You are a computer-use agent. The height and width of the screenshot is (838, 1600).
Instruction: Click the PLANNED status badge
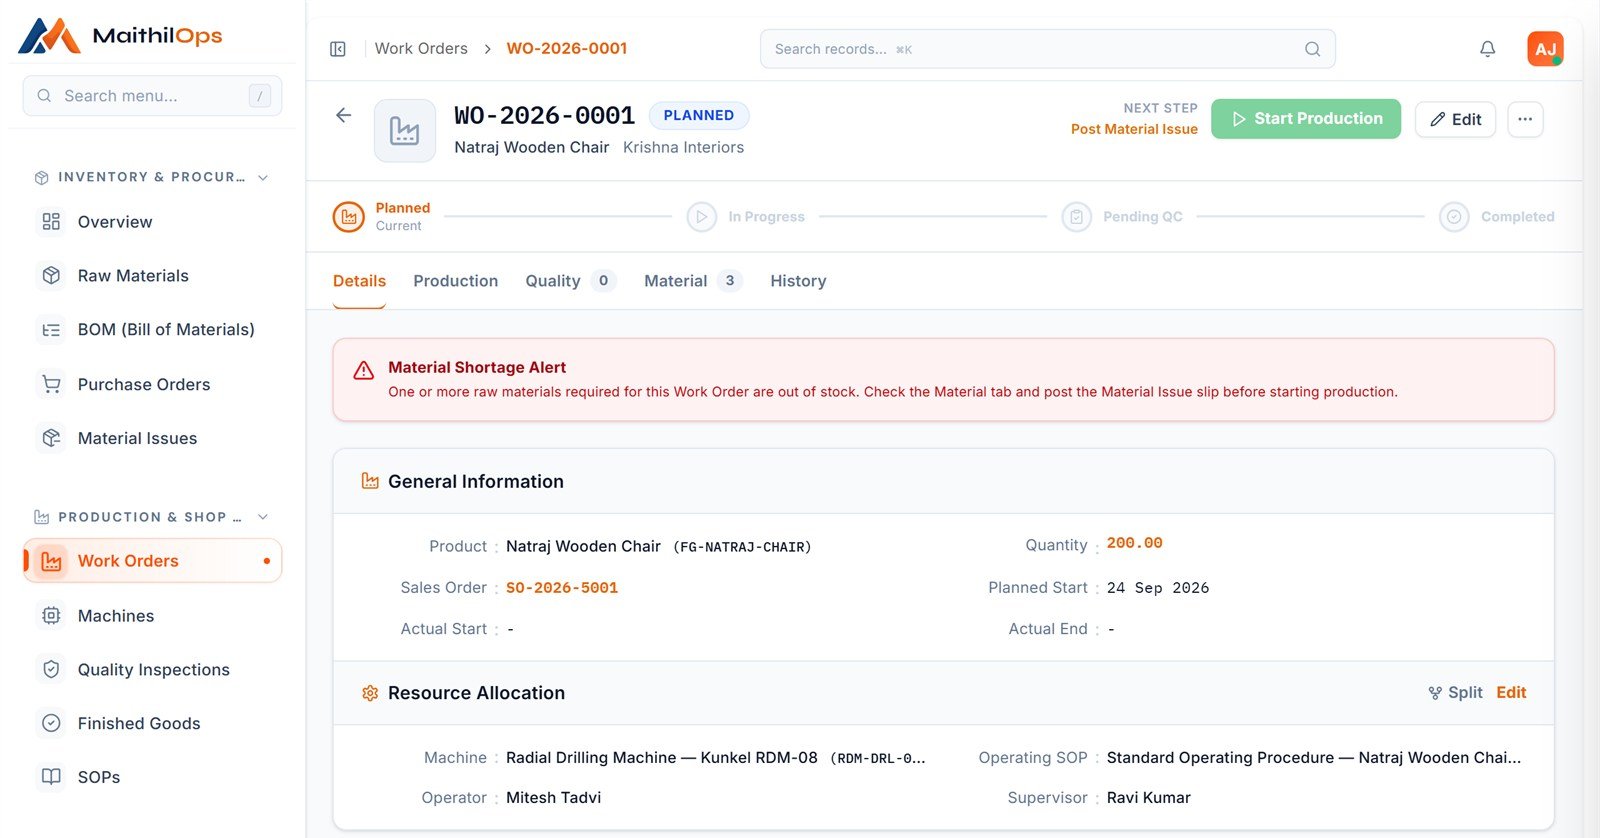699,115
